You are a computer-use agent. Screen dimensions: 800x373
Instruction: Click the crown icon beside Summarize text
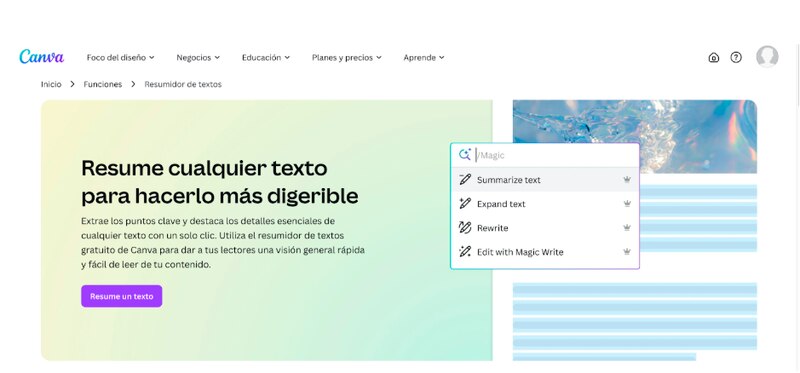627,180
